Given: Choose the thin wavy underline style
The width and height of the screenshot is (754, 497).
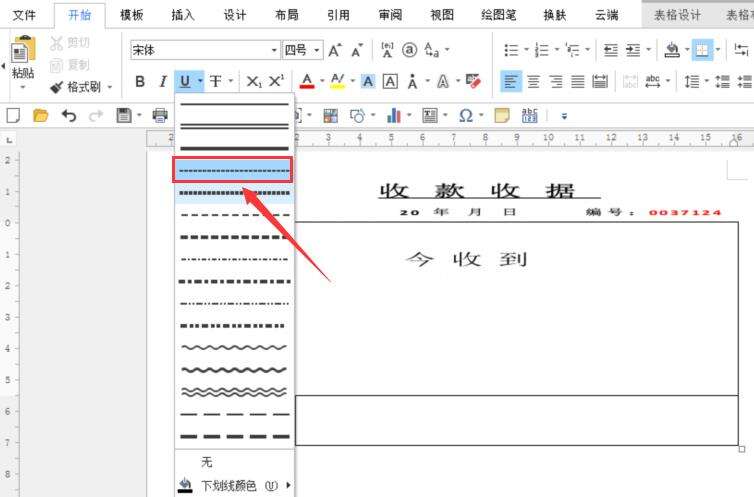Looking at the screenshot, I should click(x=234, y=347).
